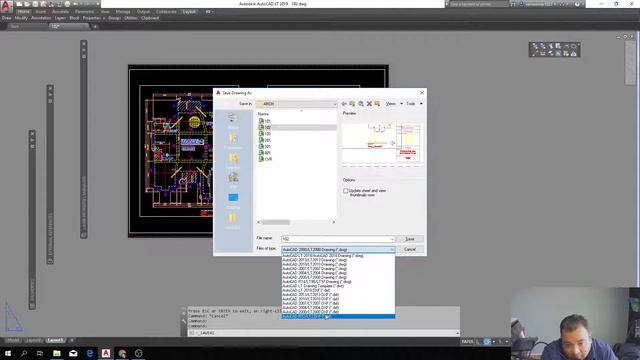Image resolution: width=640 pixels, height=360 pixels.
Task: Select last folder shortcut in places sidebar
Action: [233, 220]
